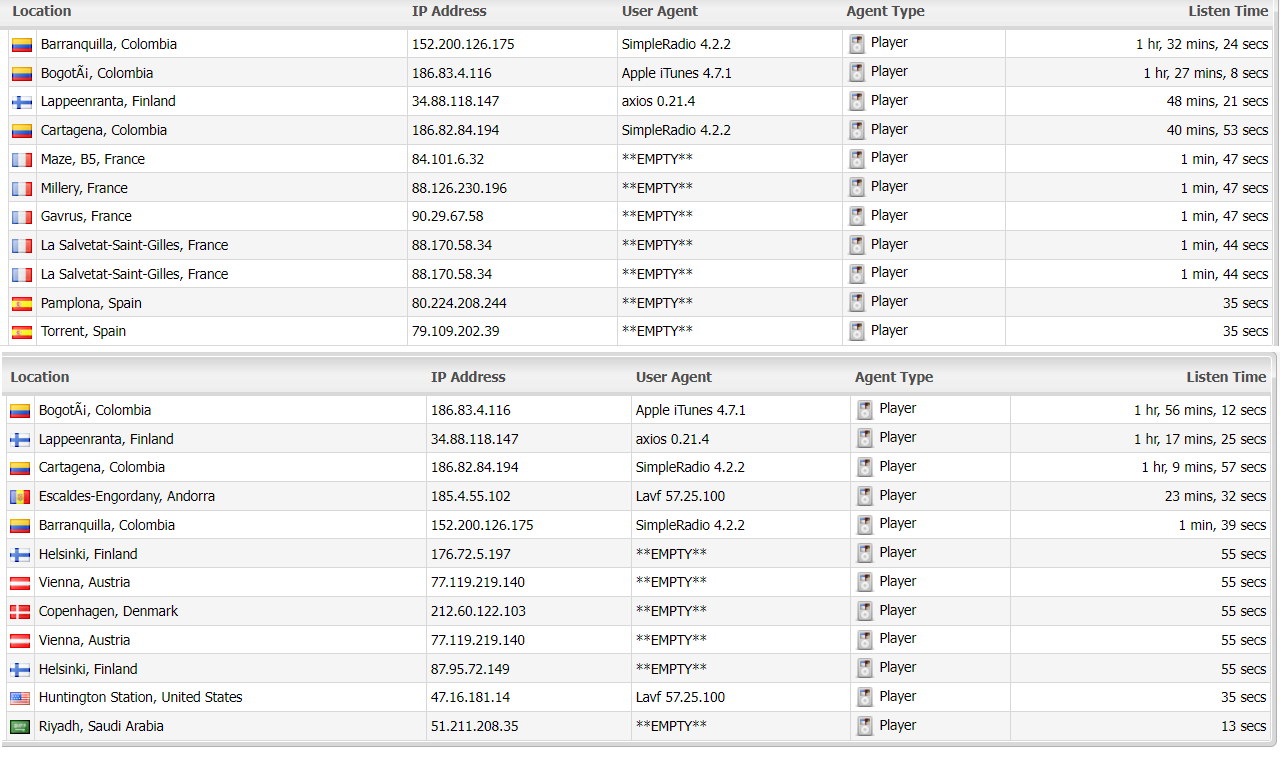
Task: Click the Player icon in the Millery, France row
Action: pos(857,187)
